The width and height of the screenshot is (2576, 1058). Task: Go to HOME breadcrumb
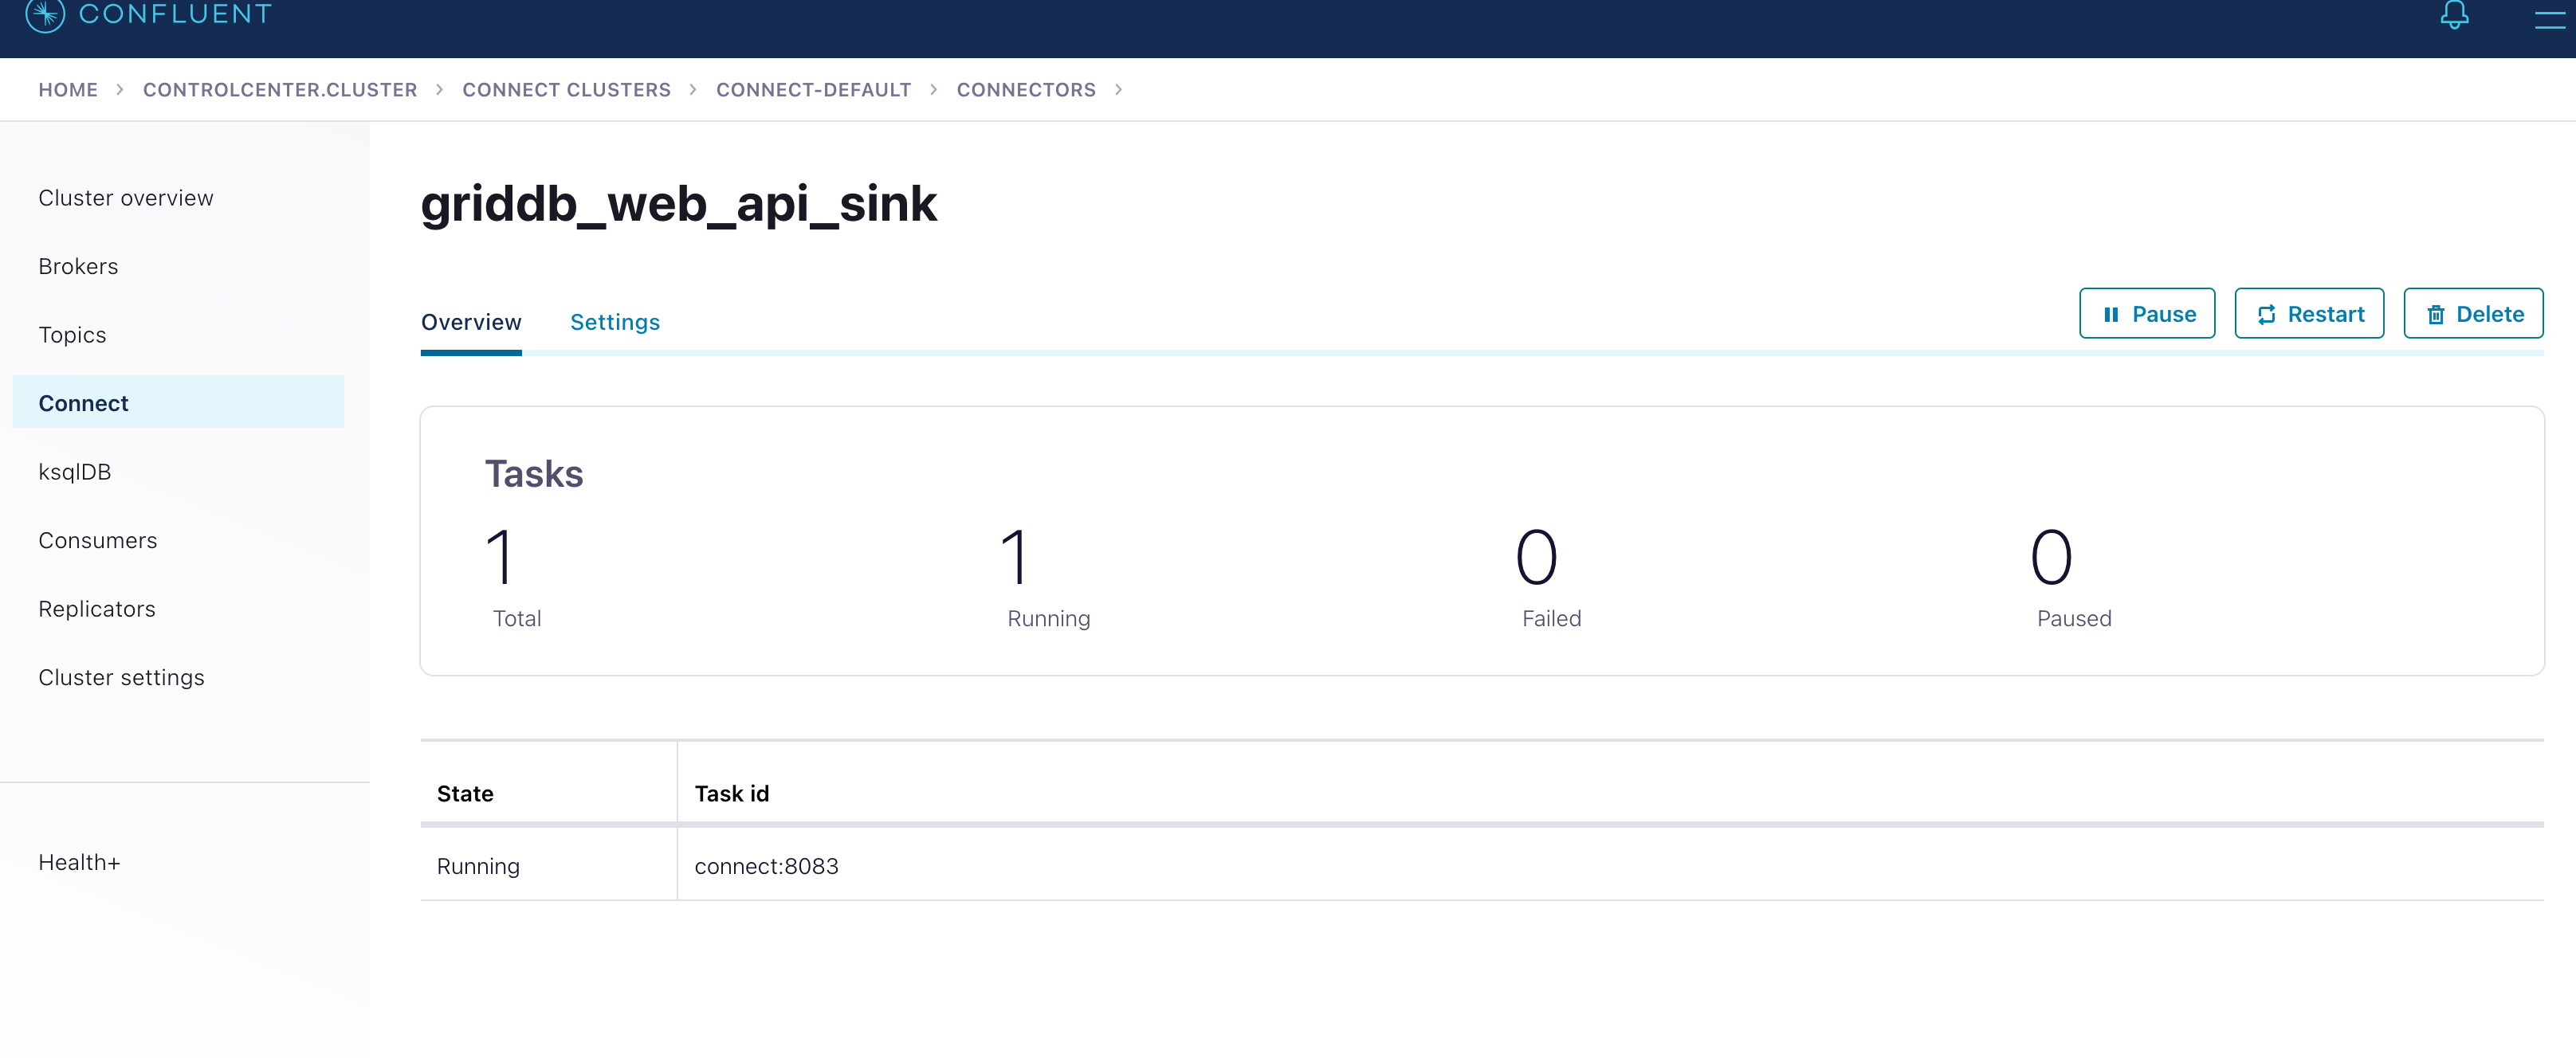click(x=68, y=90)
